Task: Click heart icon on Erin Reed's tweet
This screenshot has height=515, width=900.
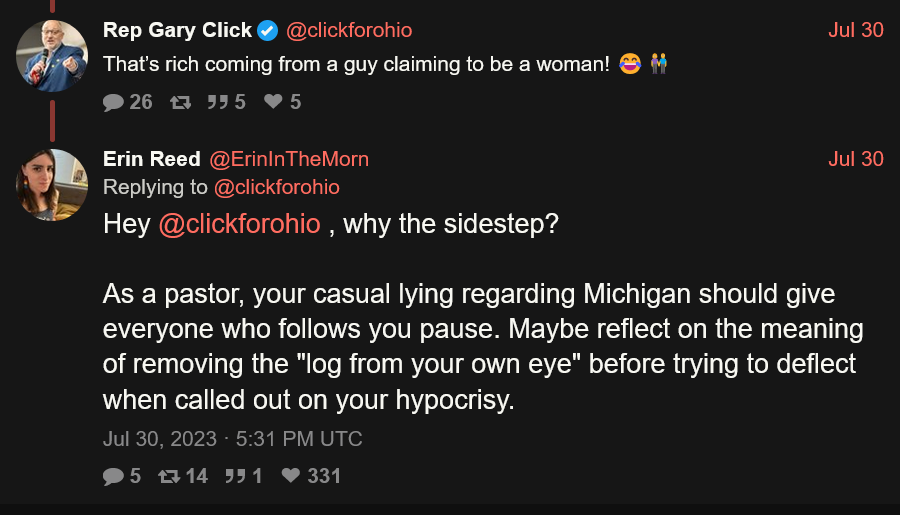Action: [291, 477]
